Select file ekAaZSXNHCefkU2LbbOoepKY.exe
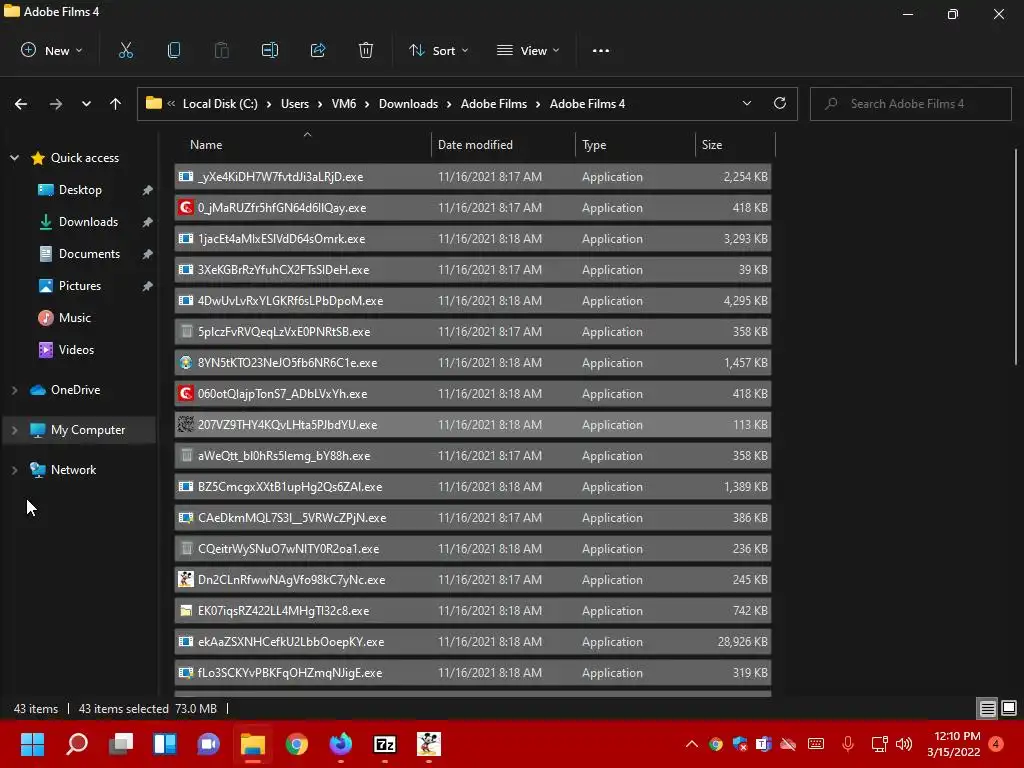The width and height of the screenshot is (1024, 768). [473, 641]
